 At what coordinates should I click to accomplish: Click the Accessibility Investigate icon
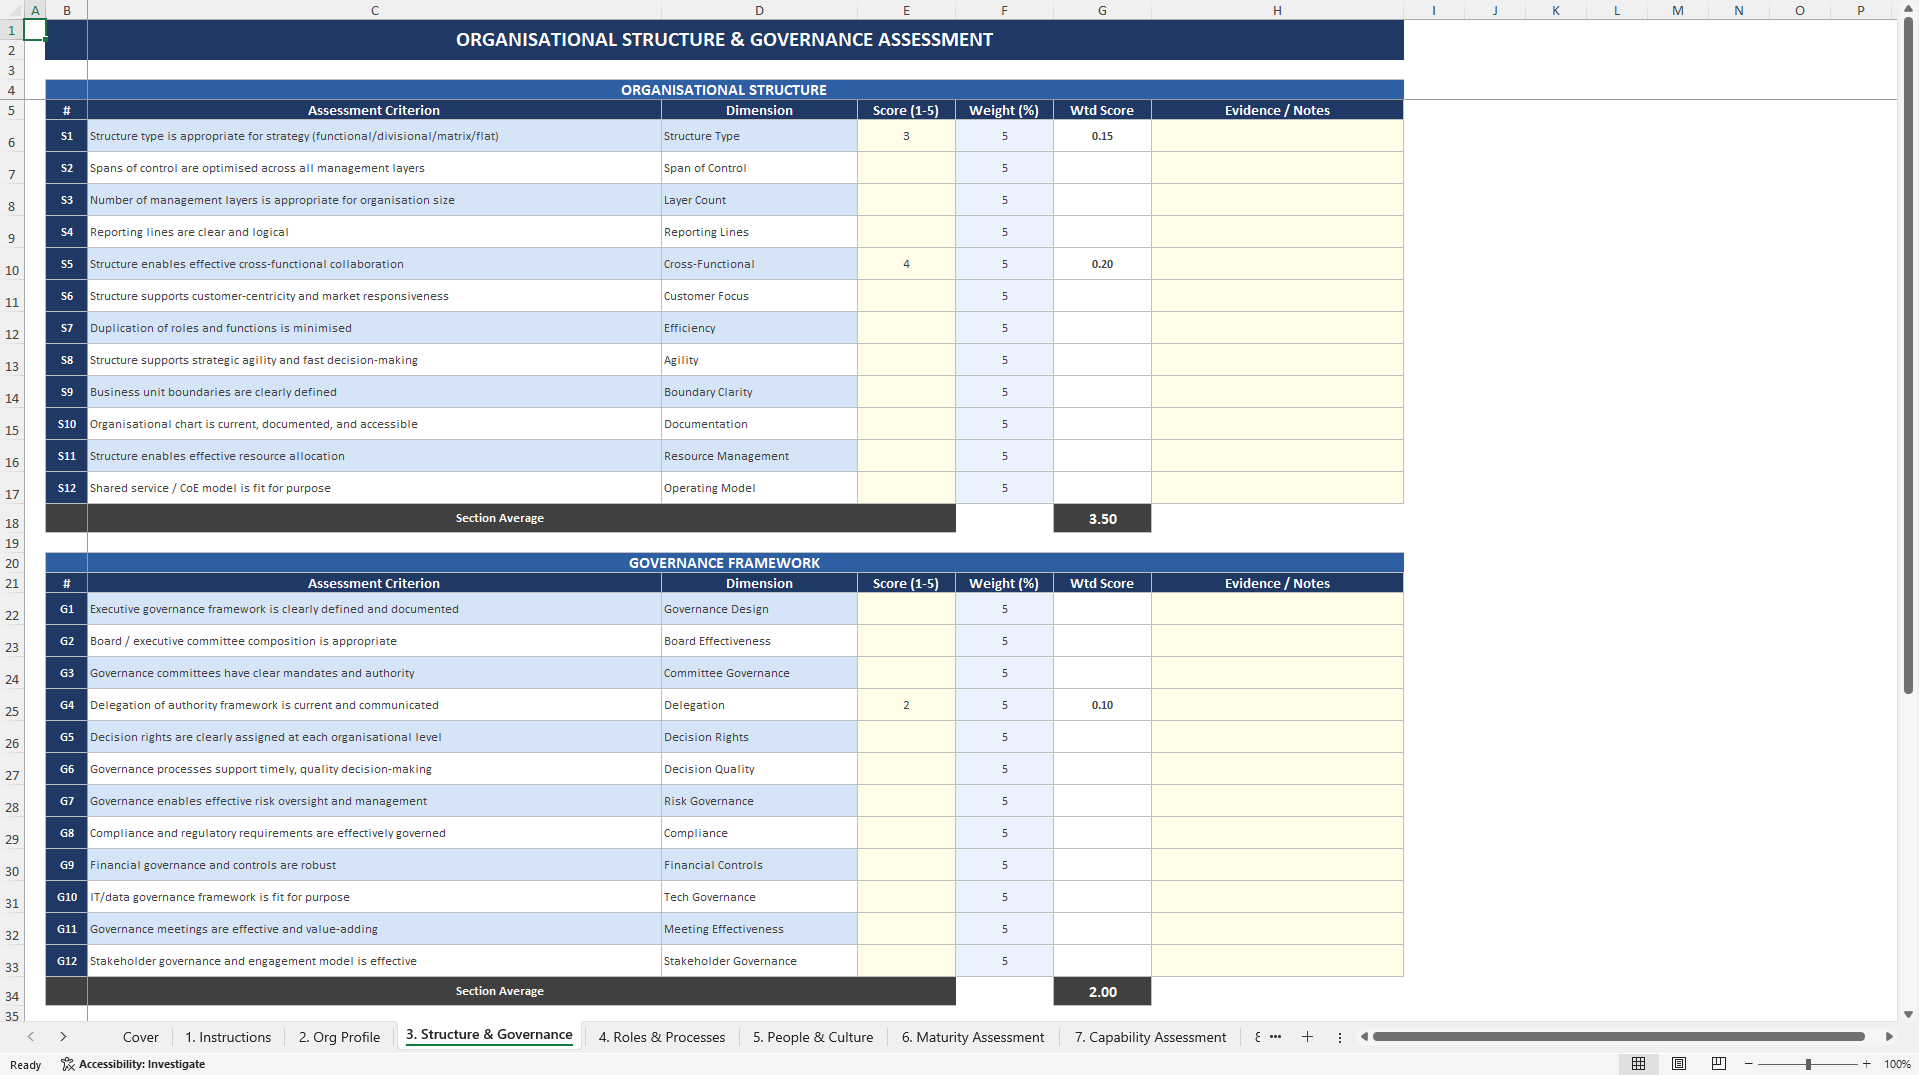click(68, 1064)
